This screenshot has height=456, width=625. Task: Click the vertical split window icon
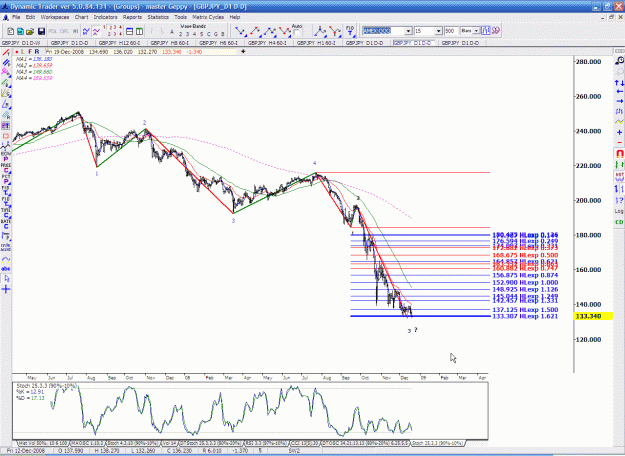tap(139, 31)
